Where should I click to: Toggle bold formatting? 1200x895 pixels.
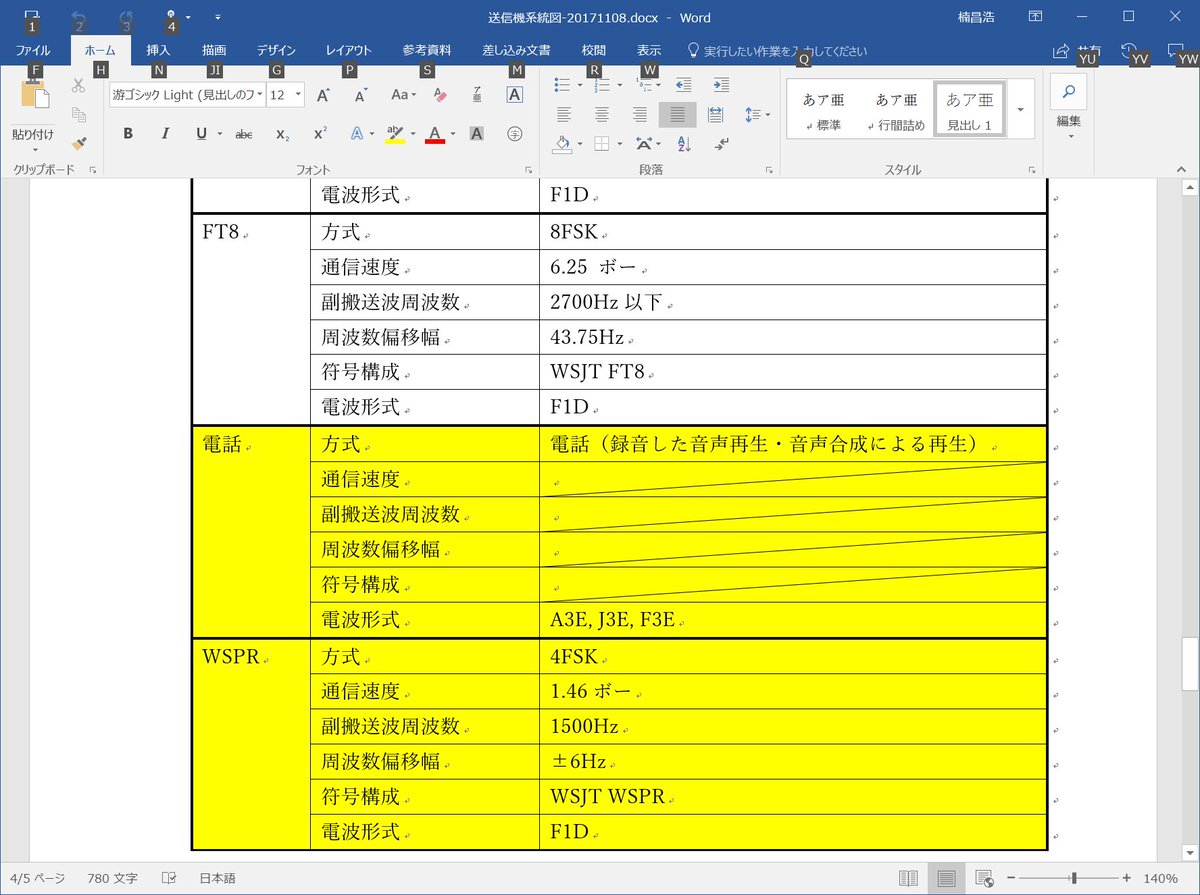pyautogui.click(x=128, y=133)
